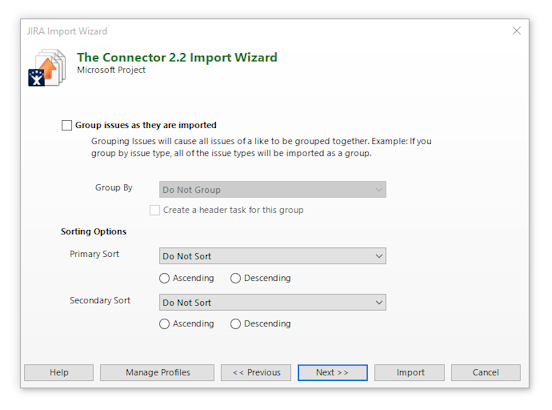
Task: Check Create a header task option
Action: tap(155, 210)
